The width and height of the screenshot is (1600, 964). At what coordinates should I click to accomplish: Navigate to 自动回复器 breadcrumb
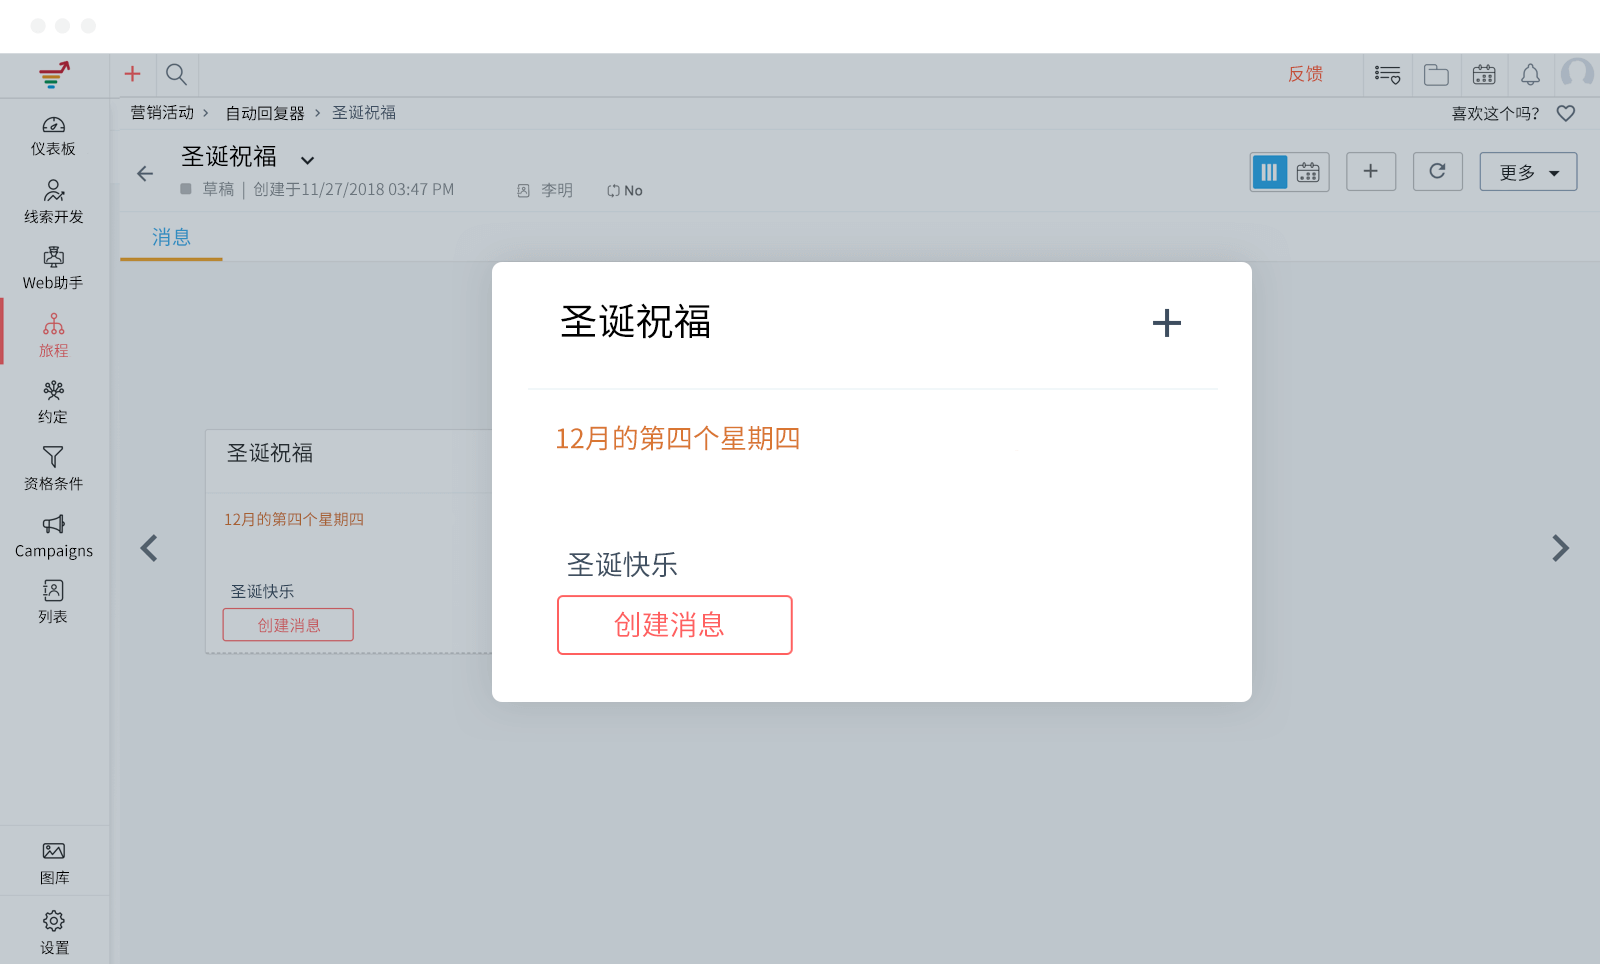pyautogui.click(x=264, y=113)
